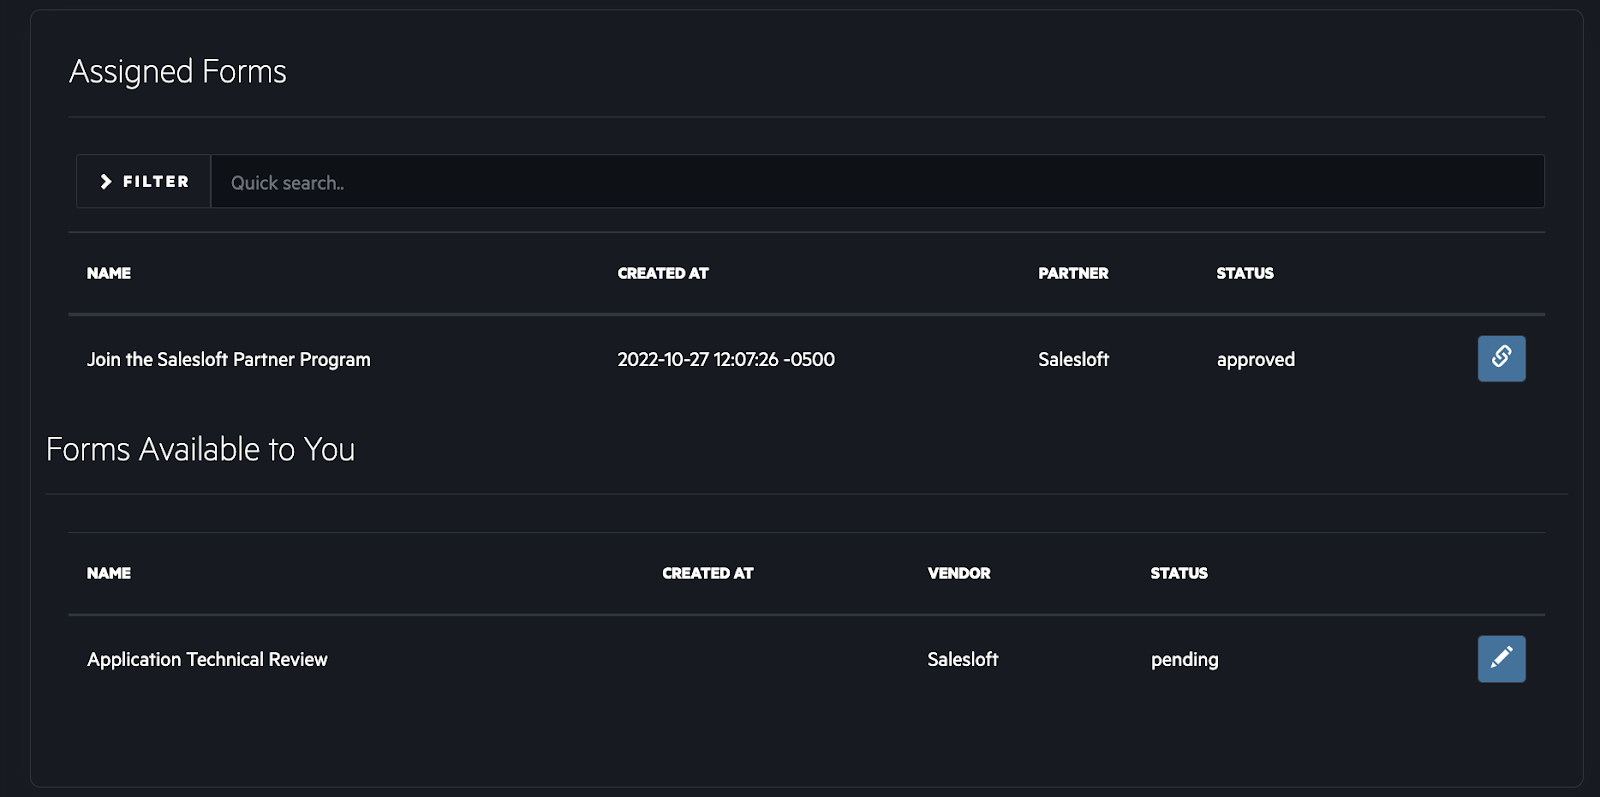Sort Assigned Forms by Name column

[x=109, y=273]
